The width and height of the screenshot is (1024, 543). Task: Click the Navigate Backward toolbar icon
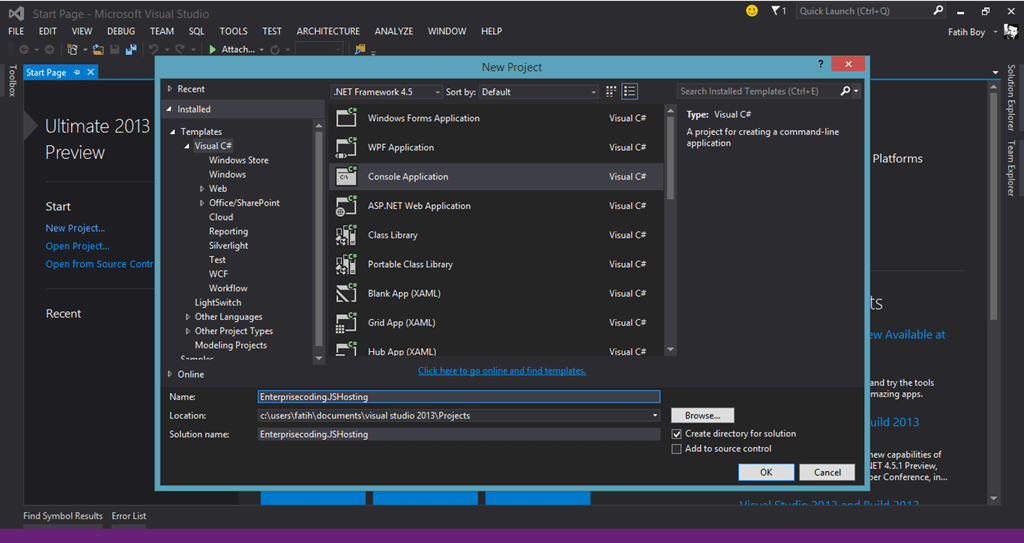click(x=24, y=49)
